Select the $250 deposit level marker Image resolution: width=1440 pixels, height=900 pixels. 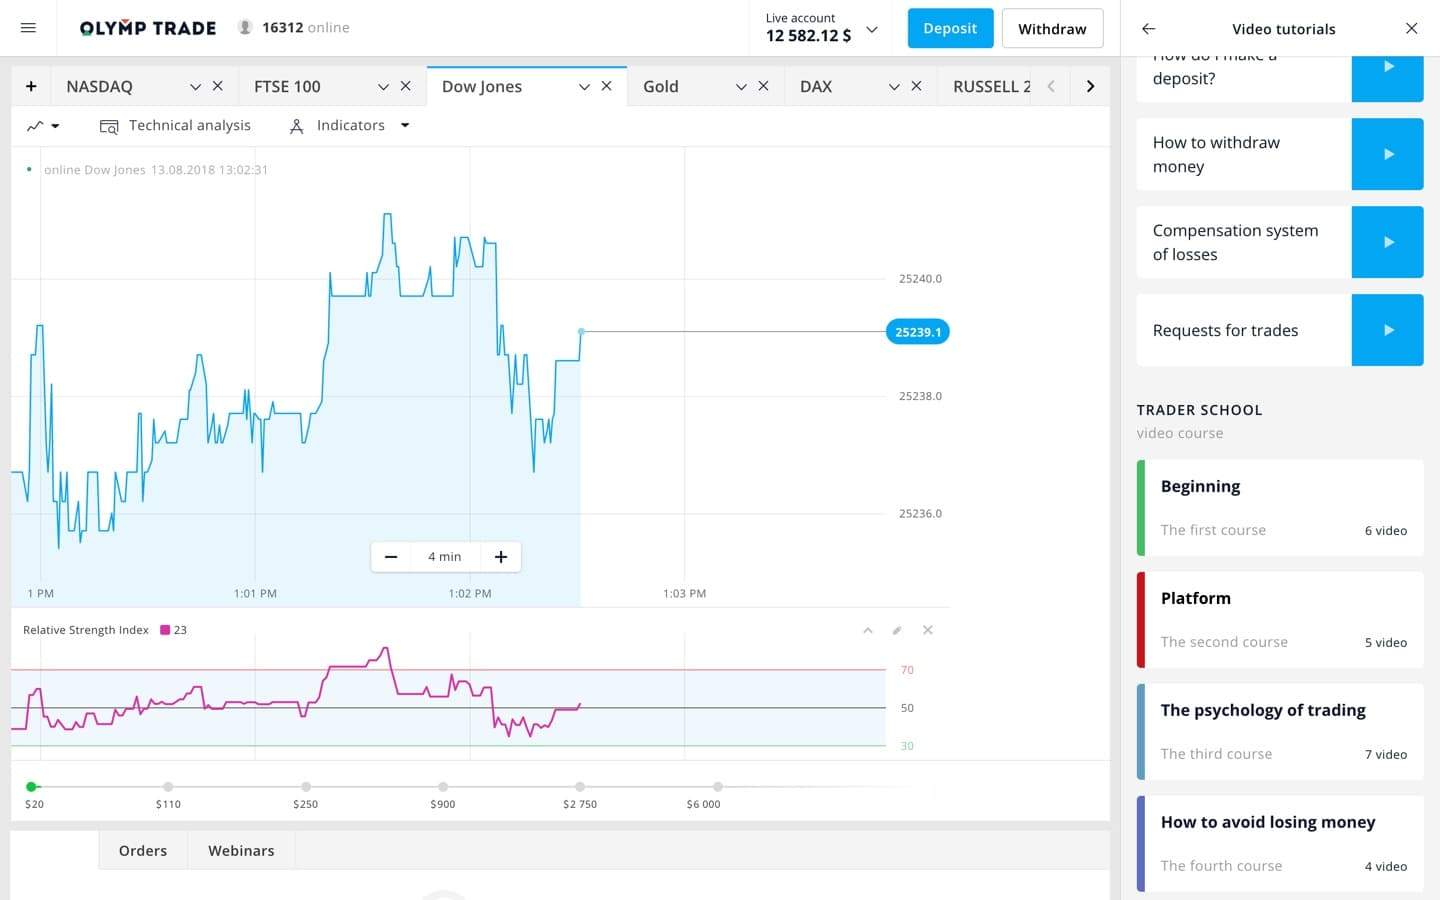click(x=306, y=787)
